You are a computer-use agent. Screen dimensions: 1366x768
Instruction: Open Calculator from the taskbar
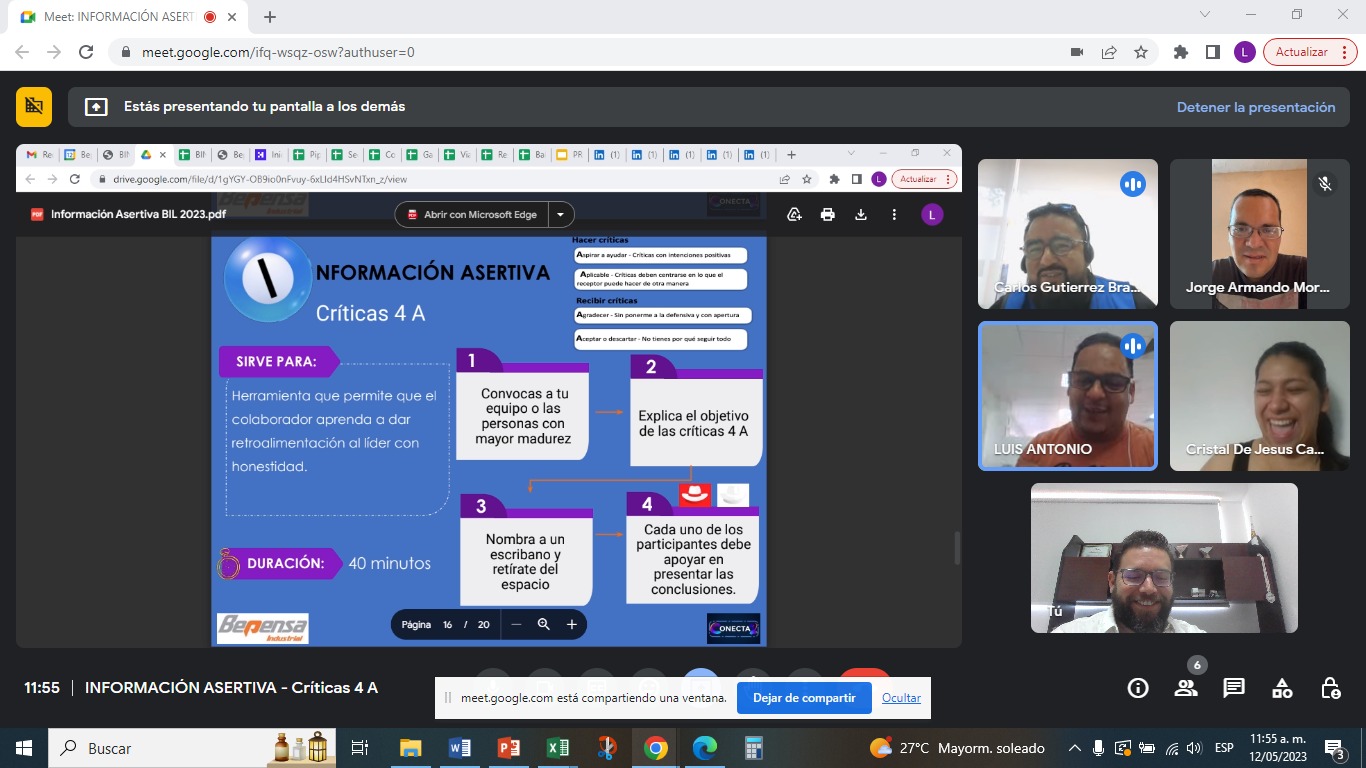754,748
